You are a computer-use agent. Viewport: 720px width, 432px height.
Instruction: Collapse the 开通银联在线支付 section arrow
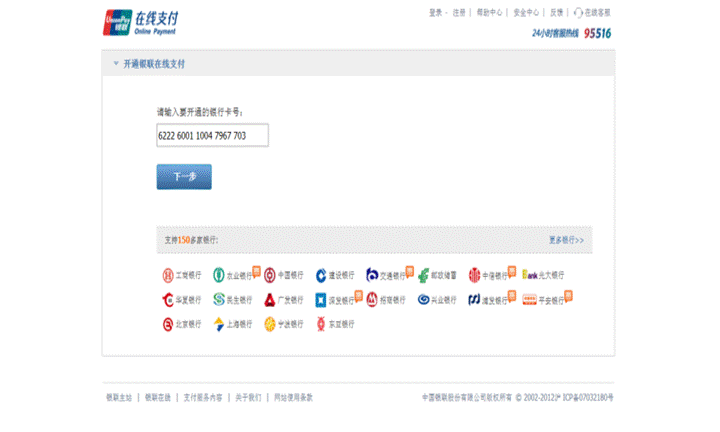pyautogui.click(x=115, y=64)
